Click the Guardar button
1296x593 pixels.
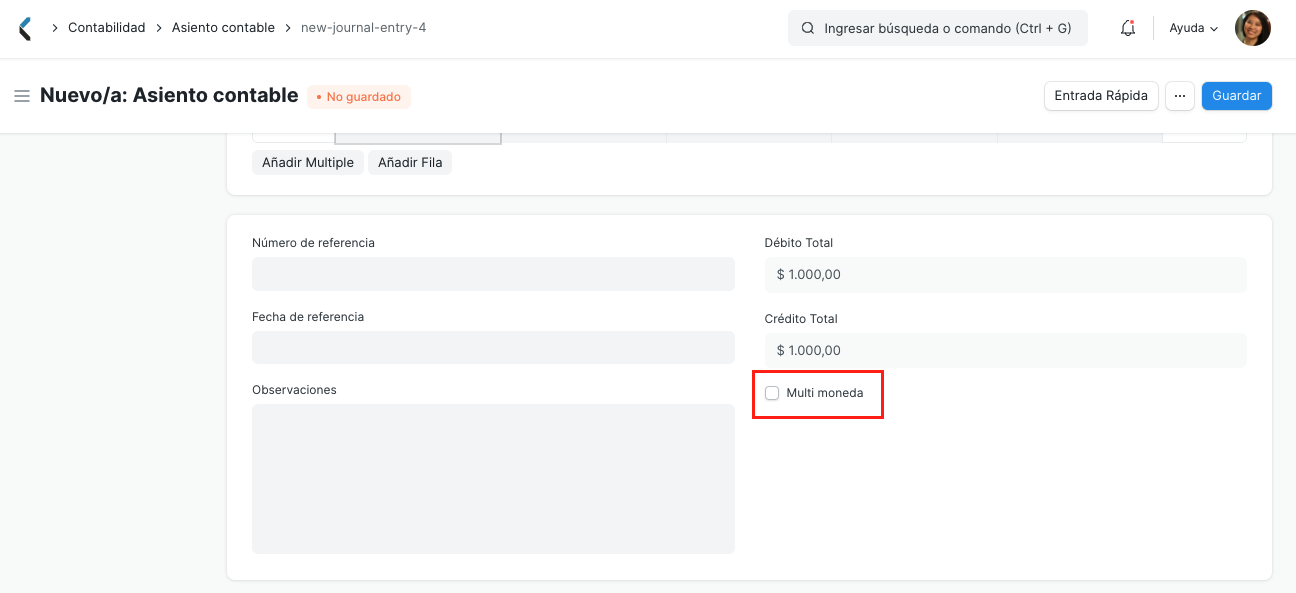(1237, 96)
